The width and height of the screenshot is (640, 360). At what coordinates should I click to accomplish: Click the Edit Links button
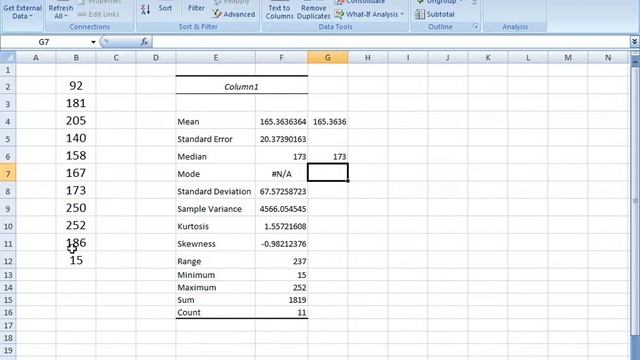click(98, 14)
